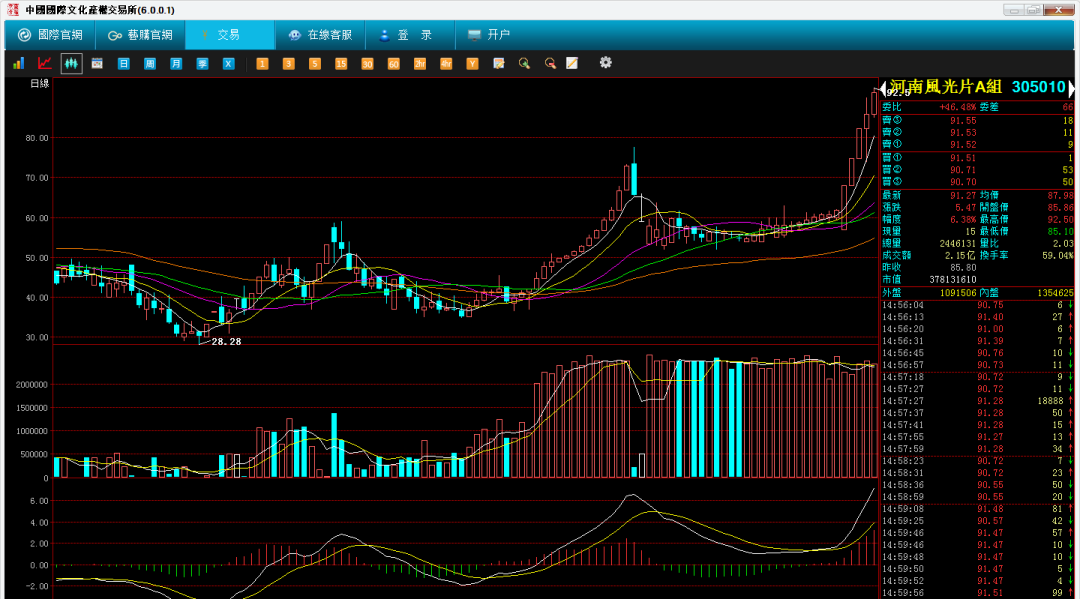Screen dimensions: 1080x599
Task: Go to the previous product with the left arrow
Action: click(x=884, y=87)
